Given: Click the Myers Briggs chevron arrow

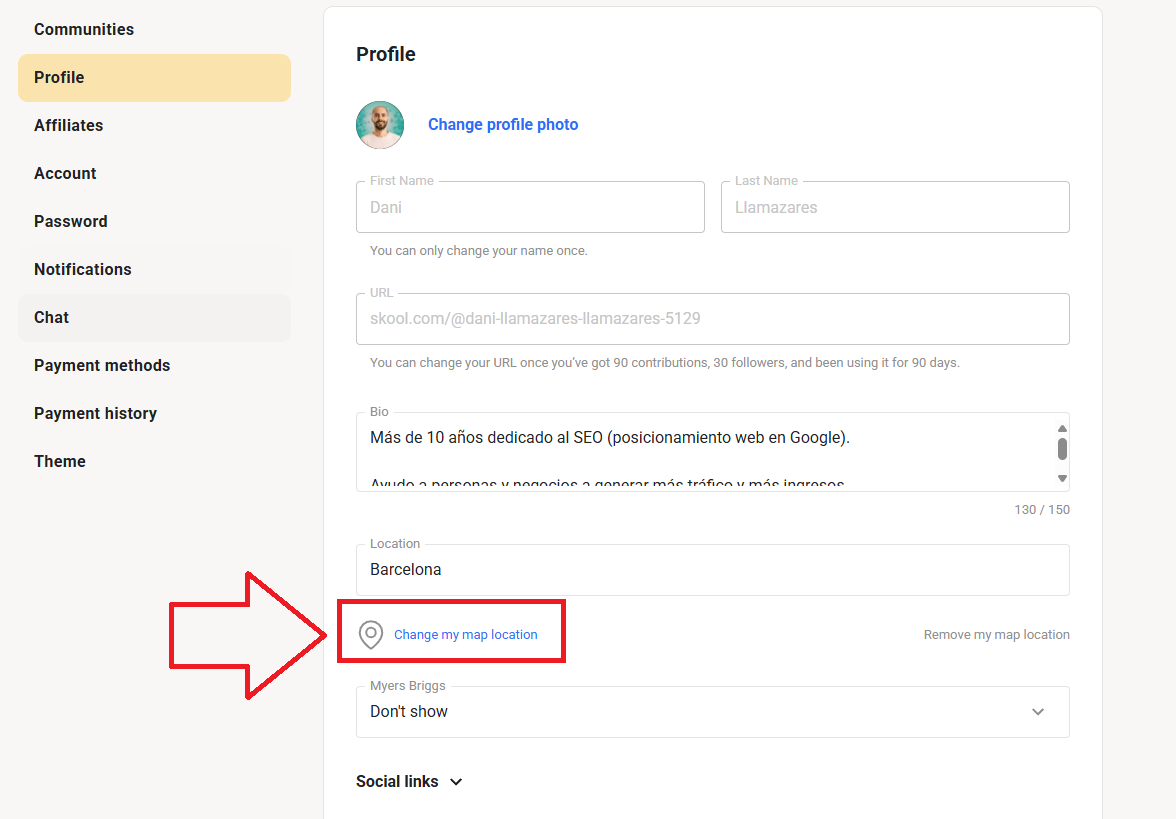Looking at the screenshot, I should tap(1038, 712).
